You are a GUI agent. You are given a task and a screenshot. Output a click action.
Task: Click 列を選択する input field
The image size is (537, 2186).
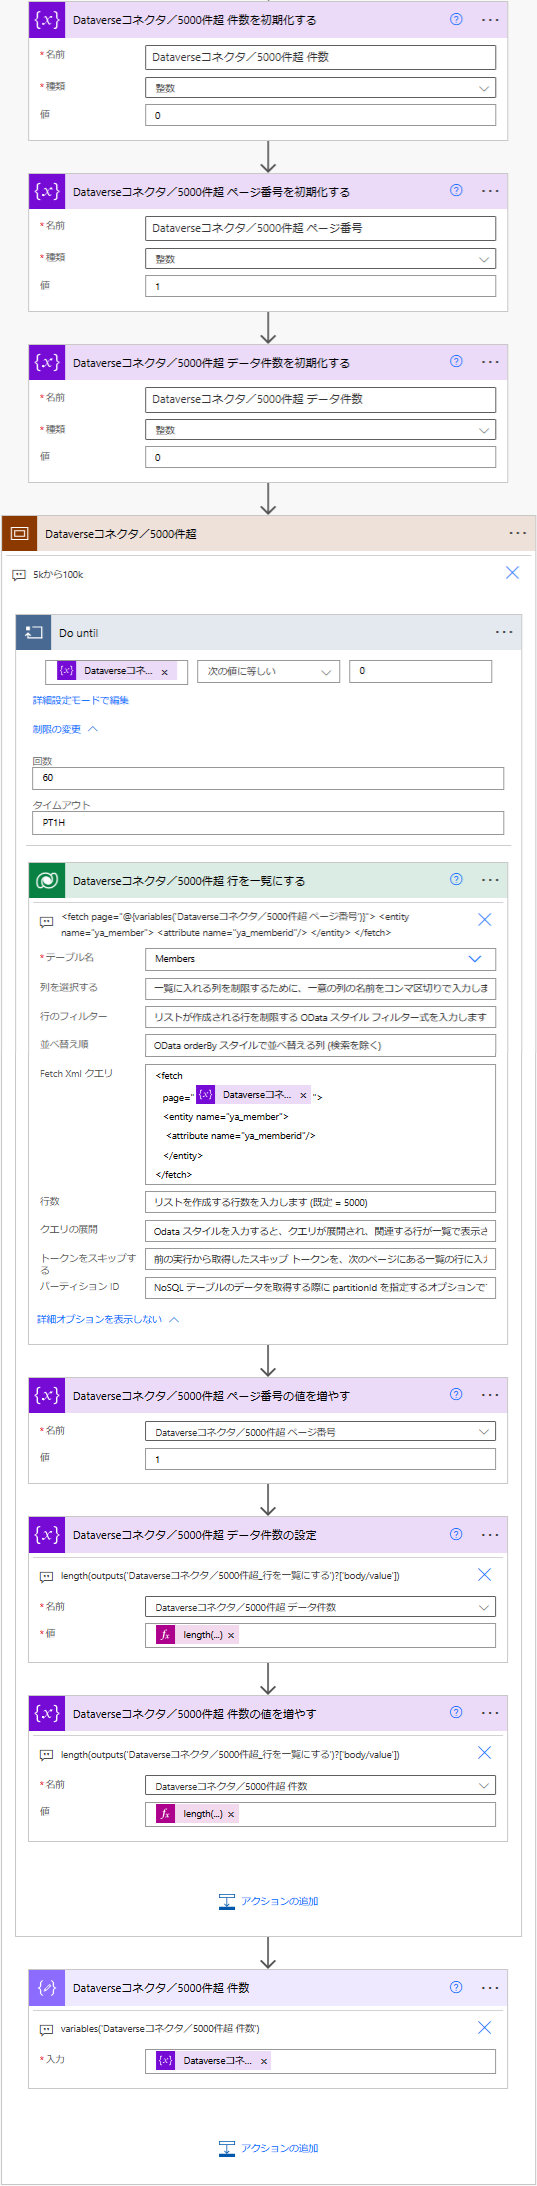(x=320, y=987)
